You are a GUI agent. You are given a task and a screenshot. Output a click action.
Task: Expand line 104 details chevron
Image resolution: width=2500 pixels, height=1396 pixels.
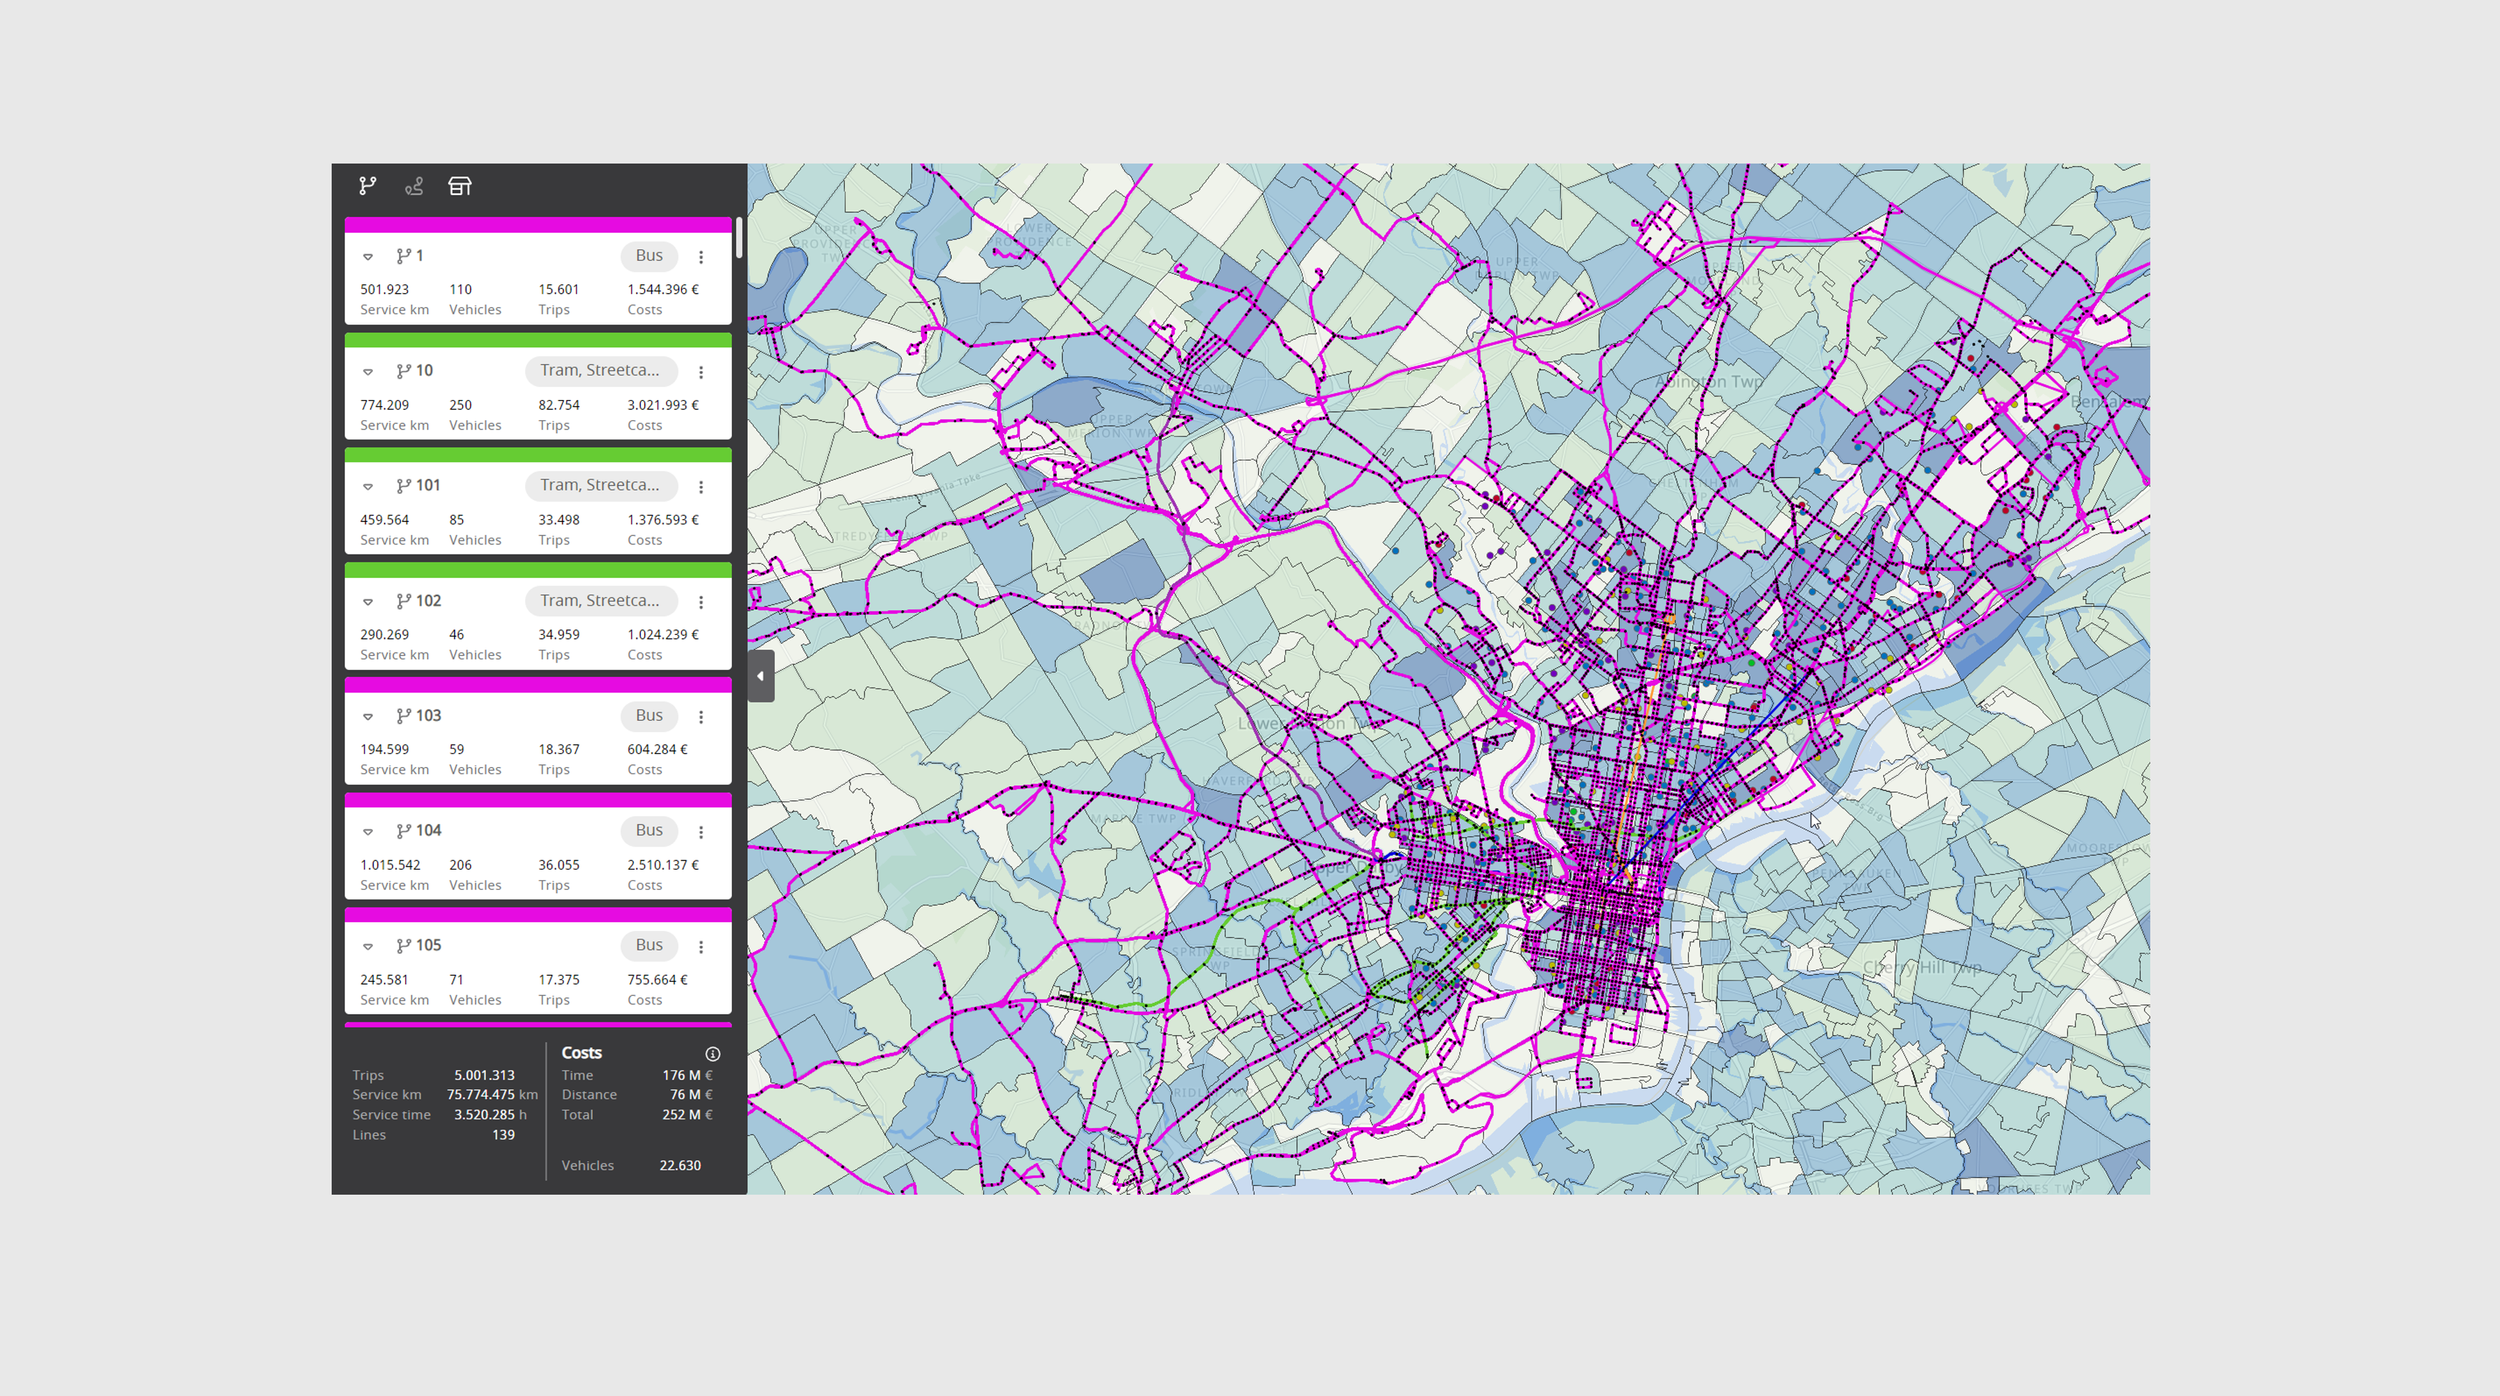(368, 832)
